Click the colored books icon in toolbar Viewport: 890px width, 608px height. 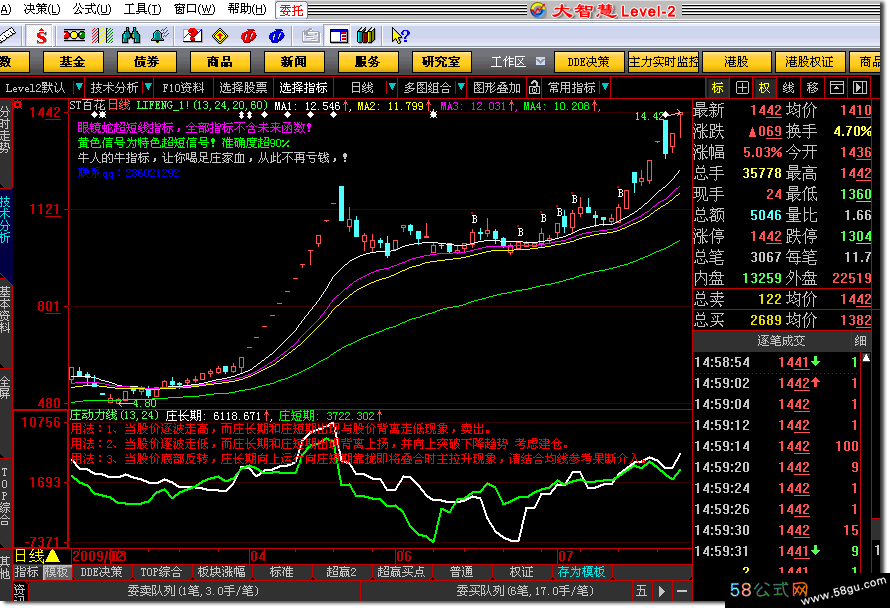[366, 36]
